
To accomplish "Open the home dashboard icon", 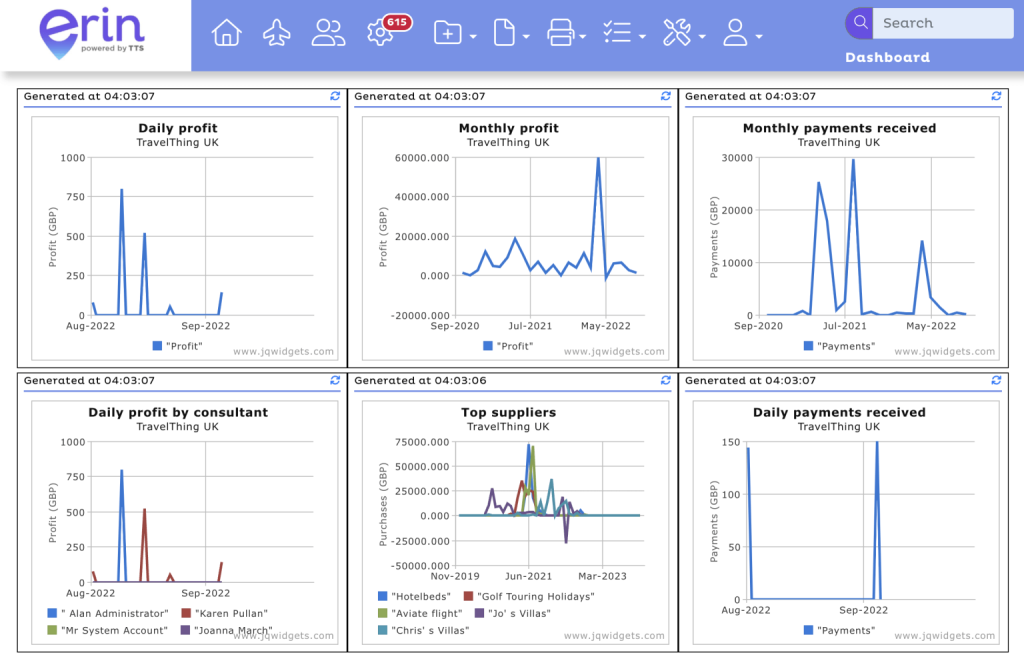I will 227,33.
